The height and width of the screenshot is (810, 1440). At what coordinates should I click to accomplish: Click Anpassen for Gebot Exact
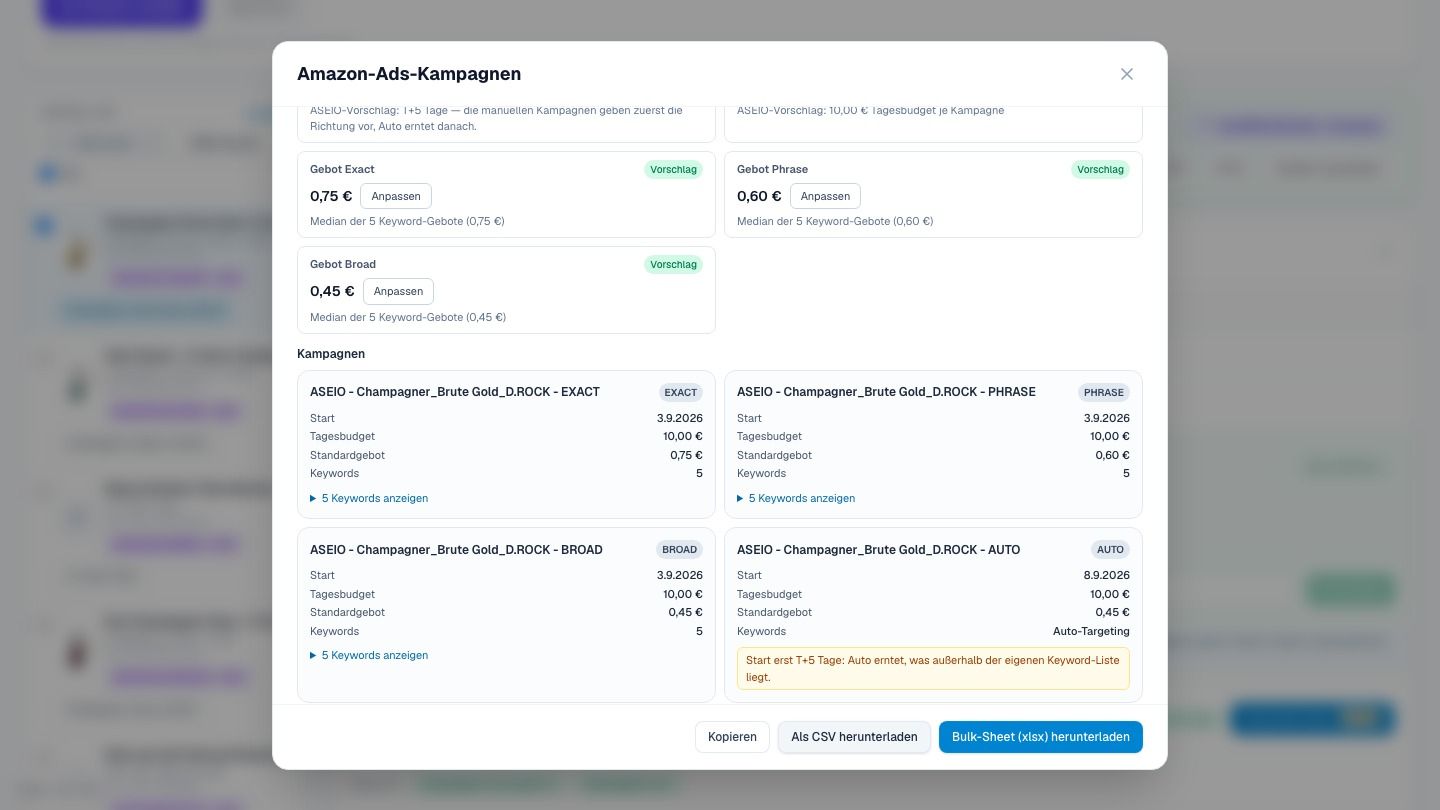coord(396,196)
